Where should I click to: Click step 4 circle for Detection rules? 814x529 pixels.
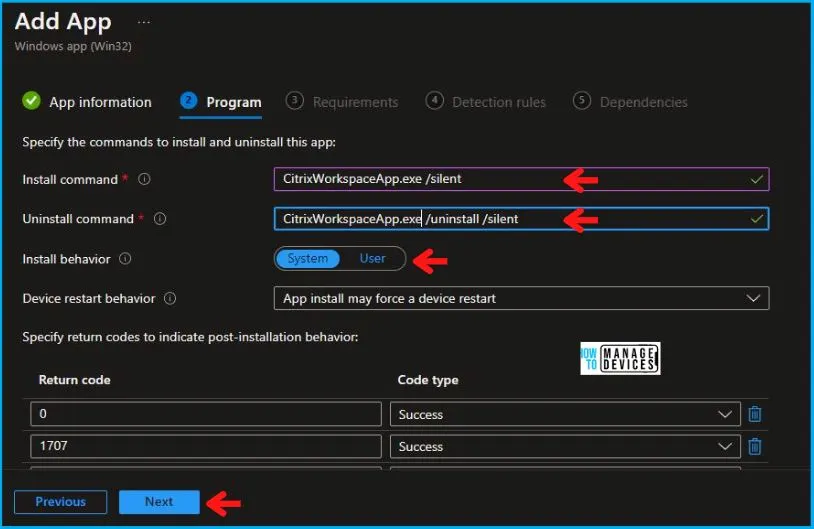click(x=434, y=100)
